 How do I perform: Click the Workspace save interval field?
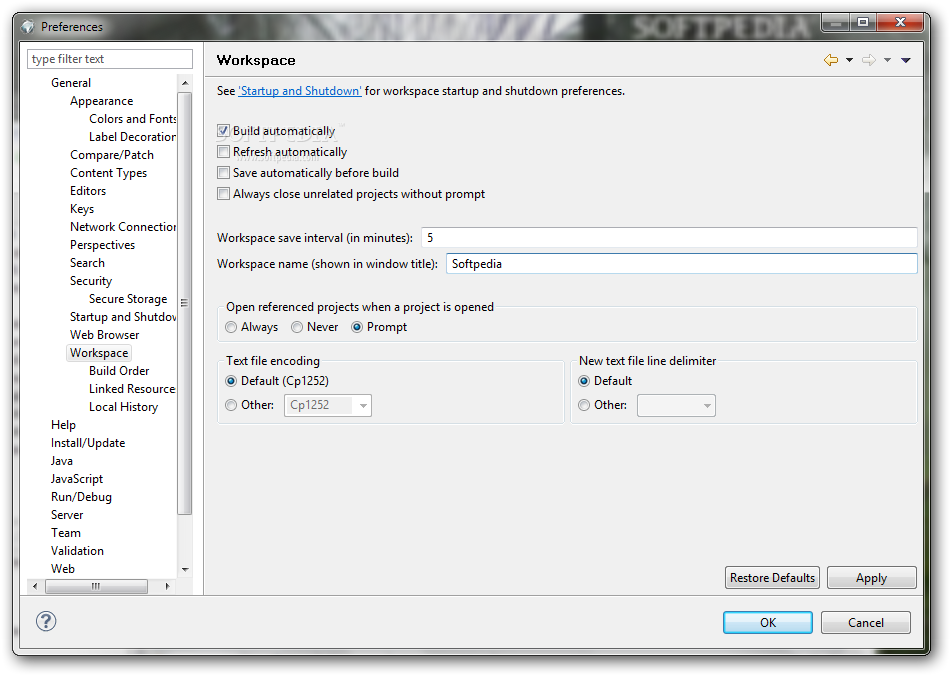click(669, 238)
